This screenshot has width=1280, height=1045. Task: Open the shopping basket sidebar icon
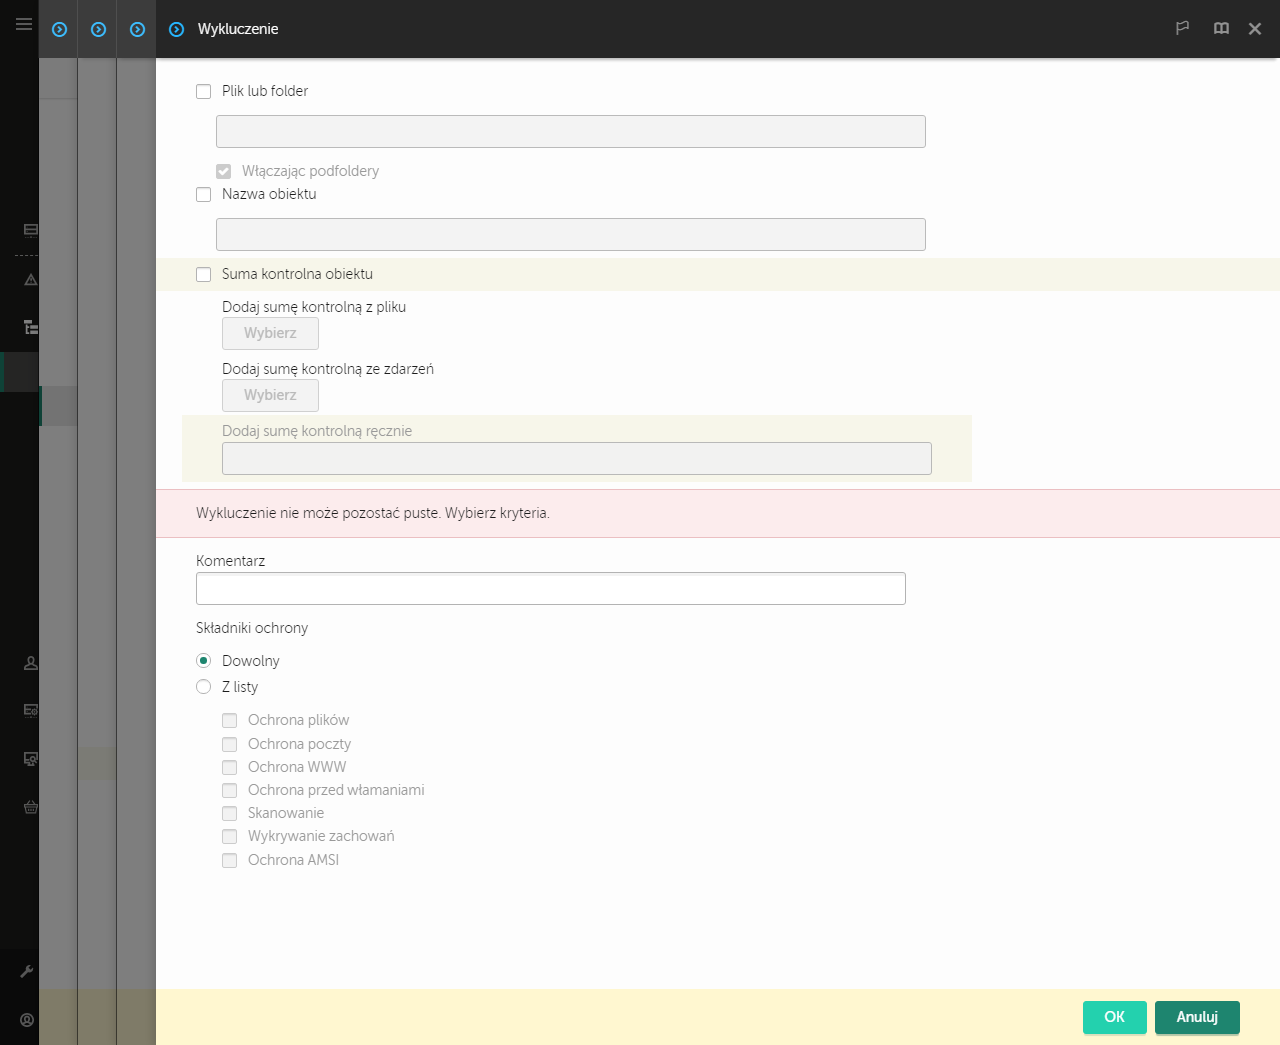[31, 807]
